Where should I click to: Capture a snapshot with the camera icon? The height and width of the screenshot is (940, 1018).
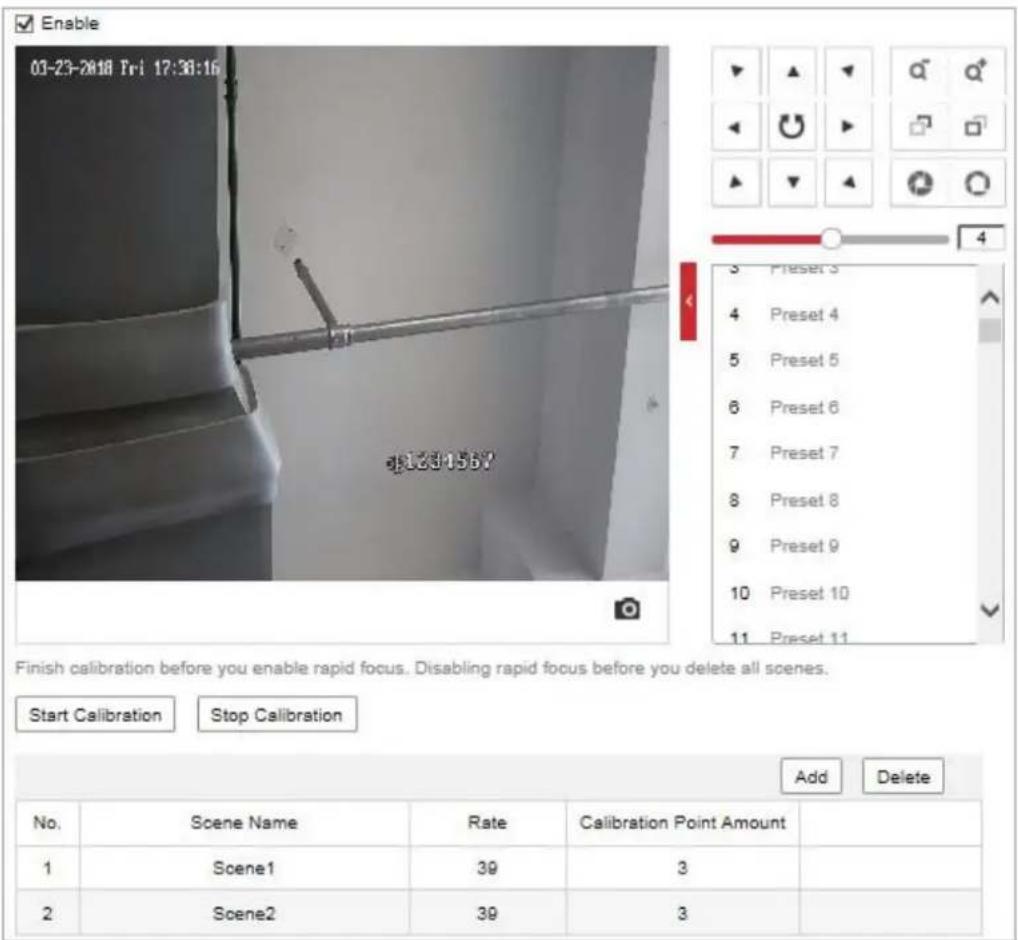627,609
